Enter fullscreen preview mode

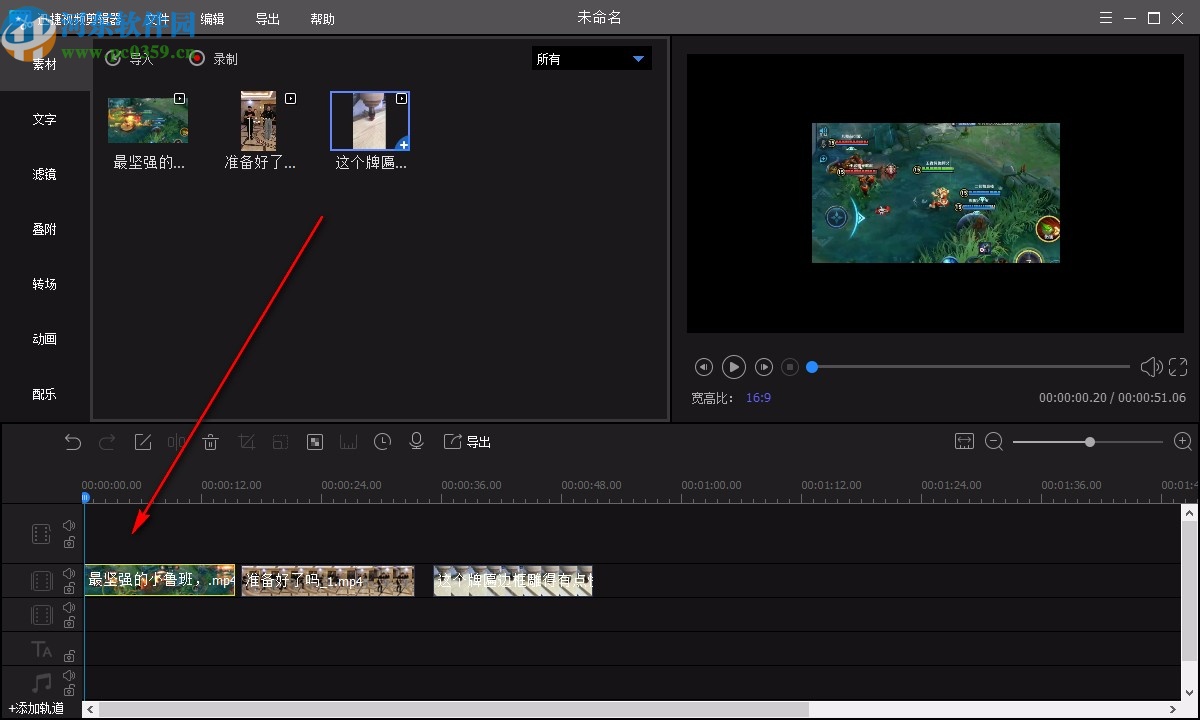1178,367
